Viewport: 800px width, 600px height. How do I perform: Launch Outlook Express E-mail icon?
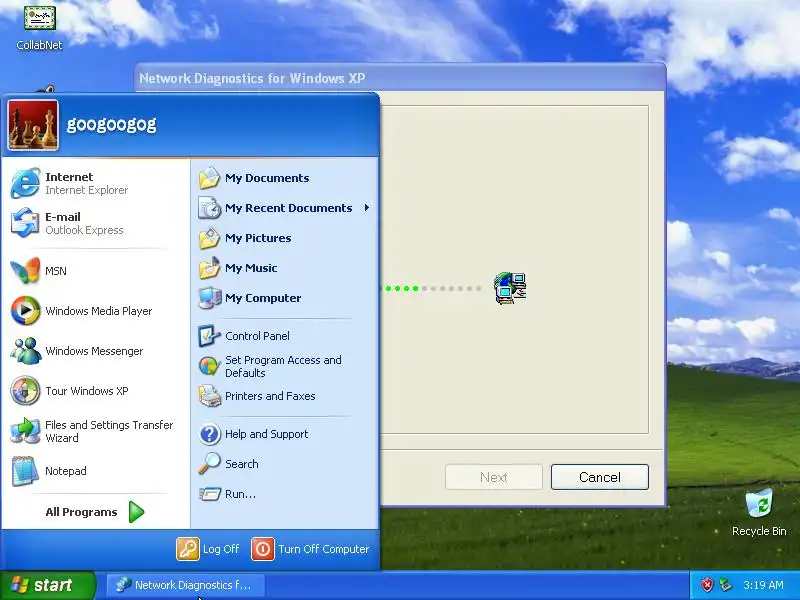tap(25, 223)
